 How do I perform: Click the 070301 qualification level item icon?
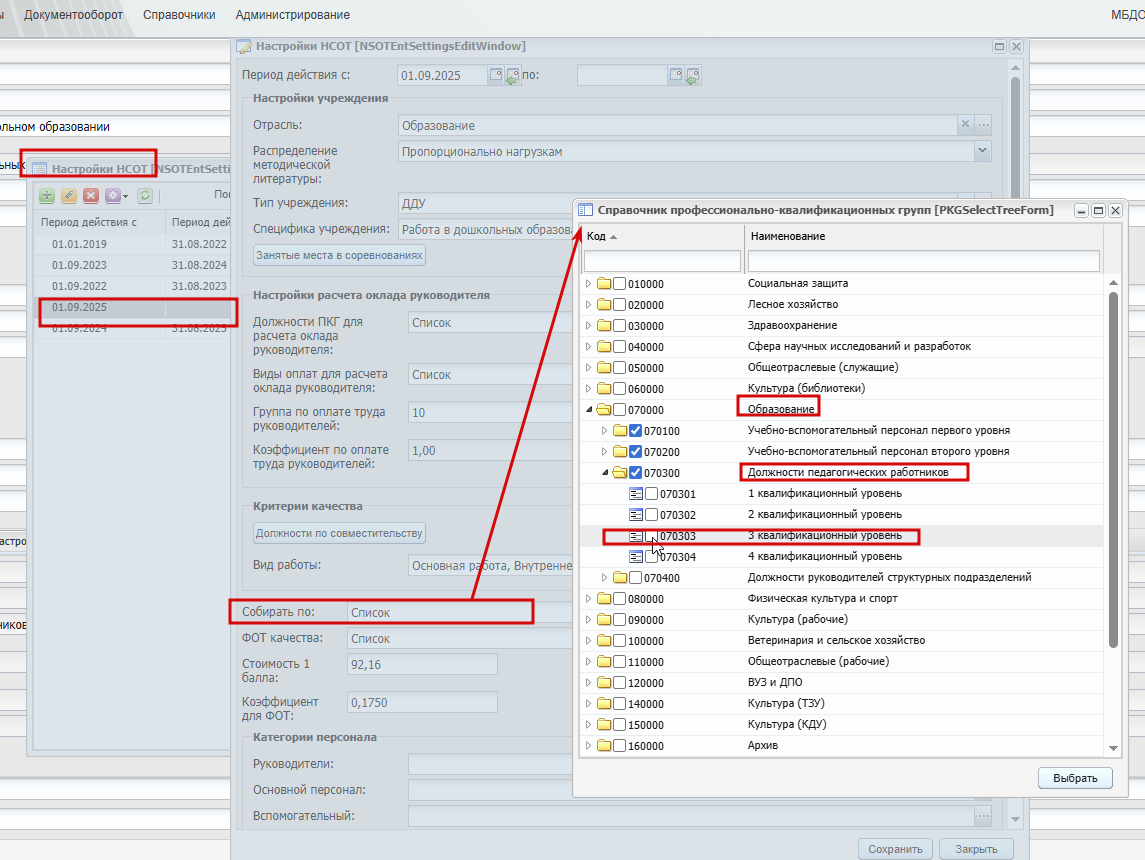pyautogui.click(x=636, y=494)
